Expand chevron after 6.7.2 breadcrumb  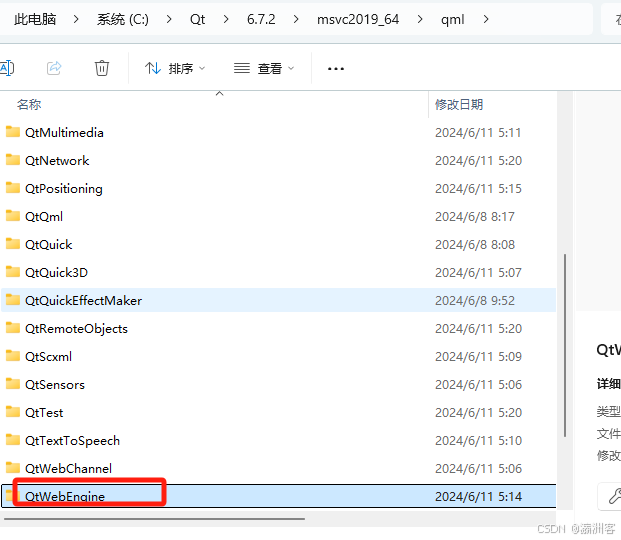click(x=296, y=19)
